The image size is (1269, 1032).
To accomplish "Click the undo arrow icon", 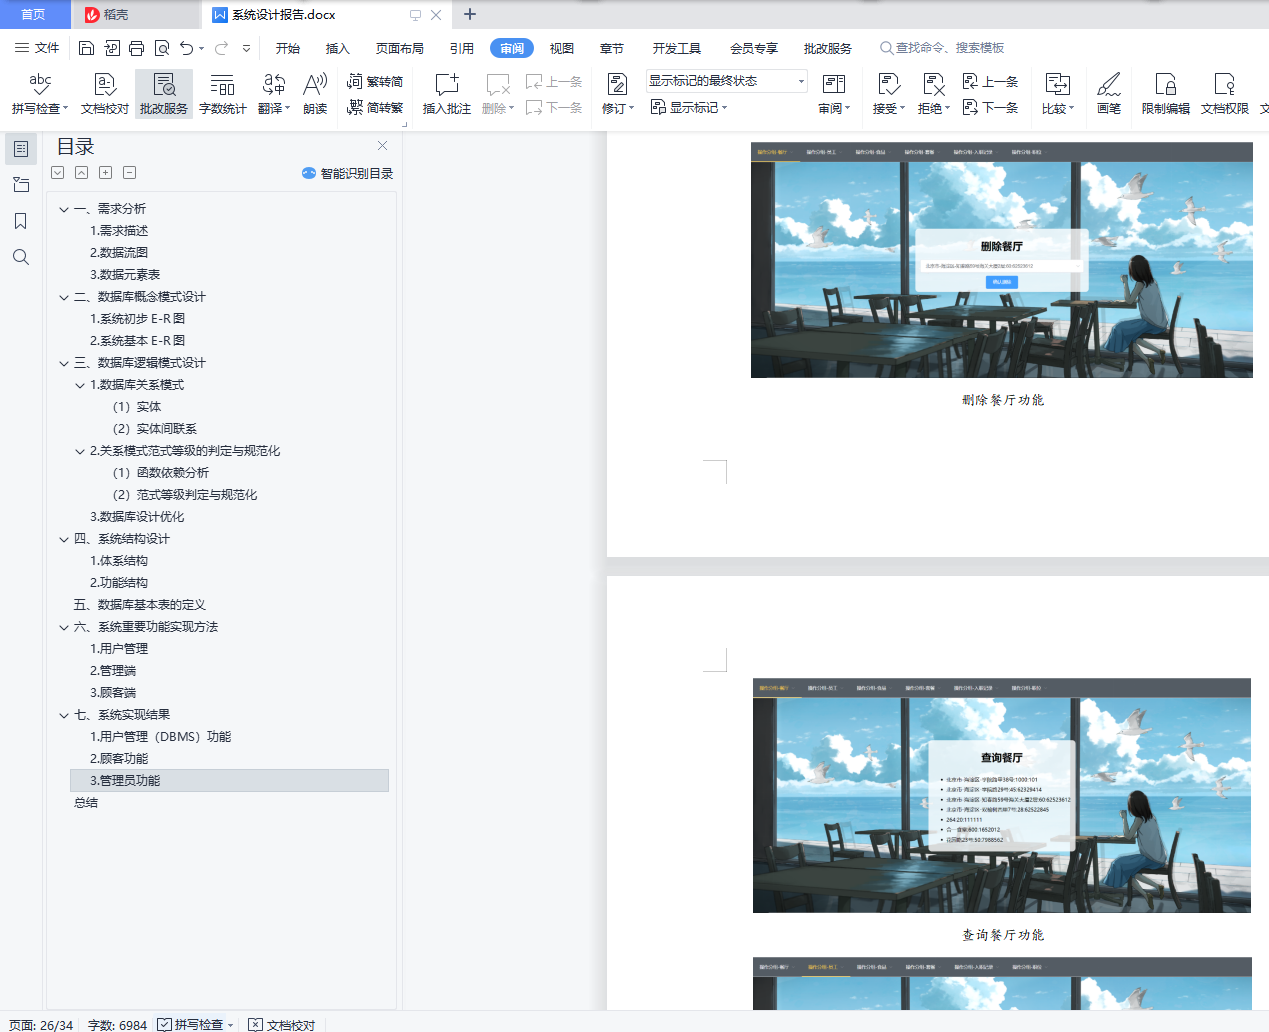I will 186,48.
